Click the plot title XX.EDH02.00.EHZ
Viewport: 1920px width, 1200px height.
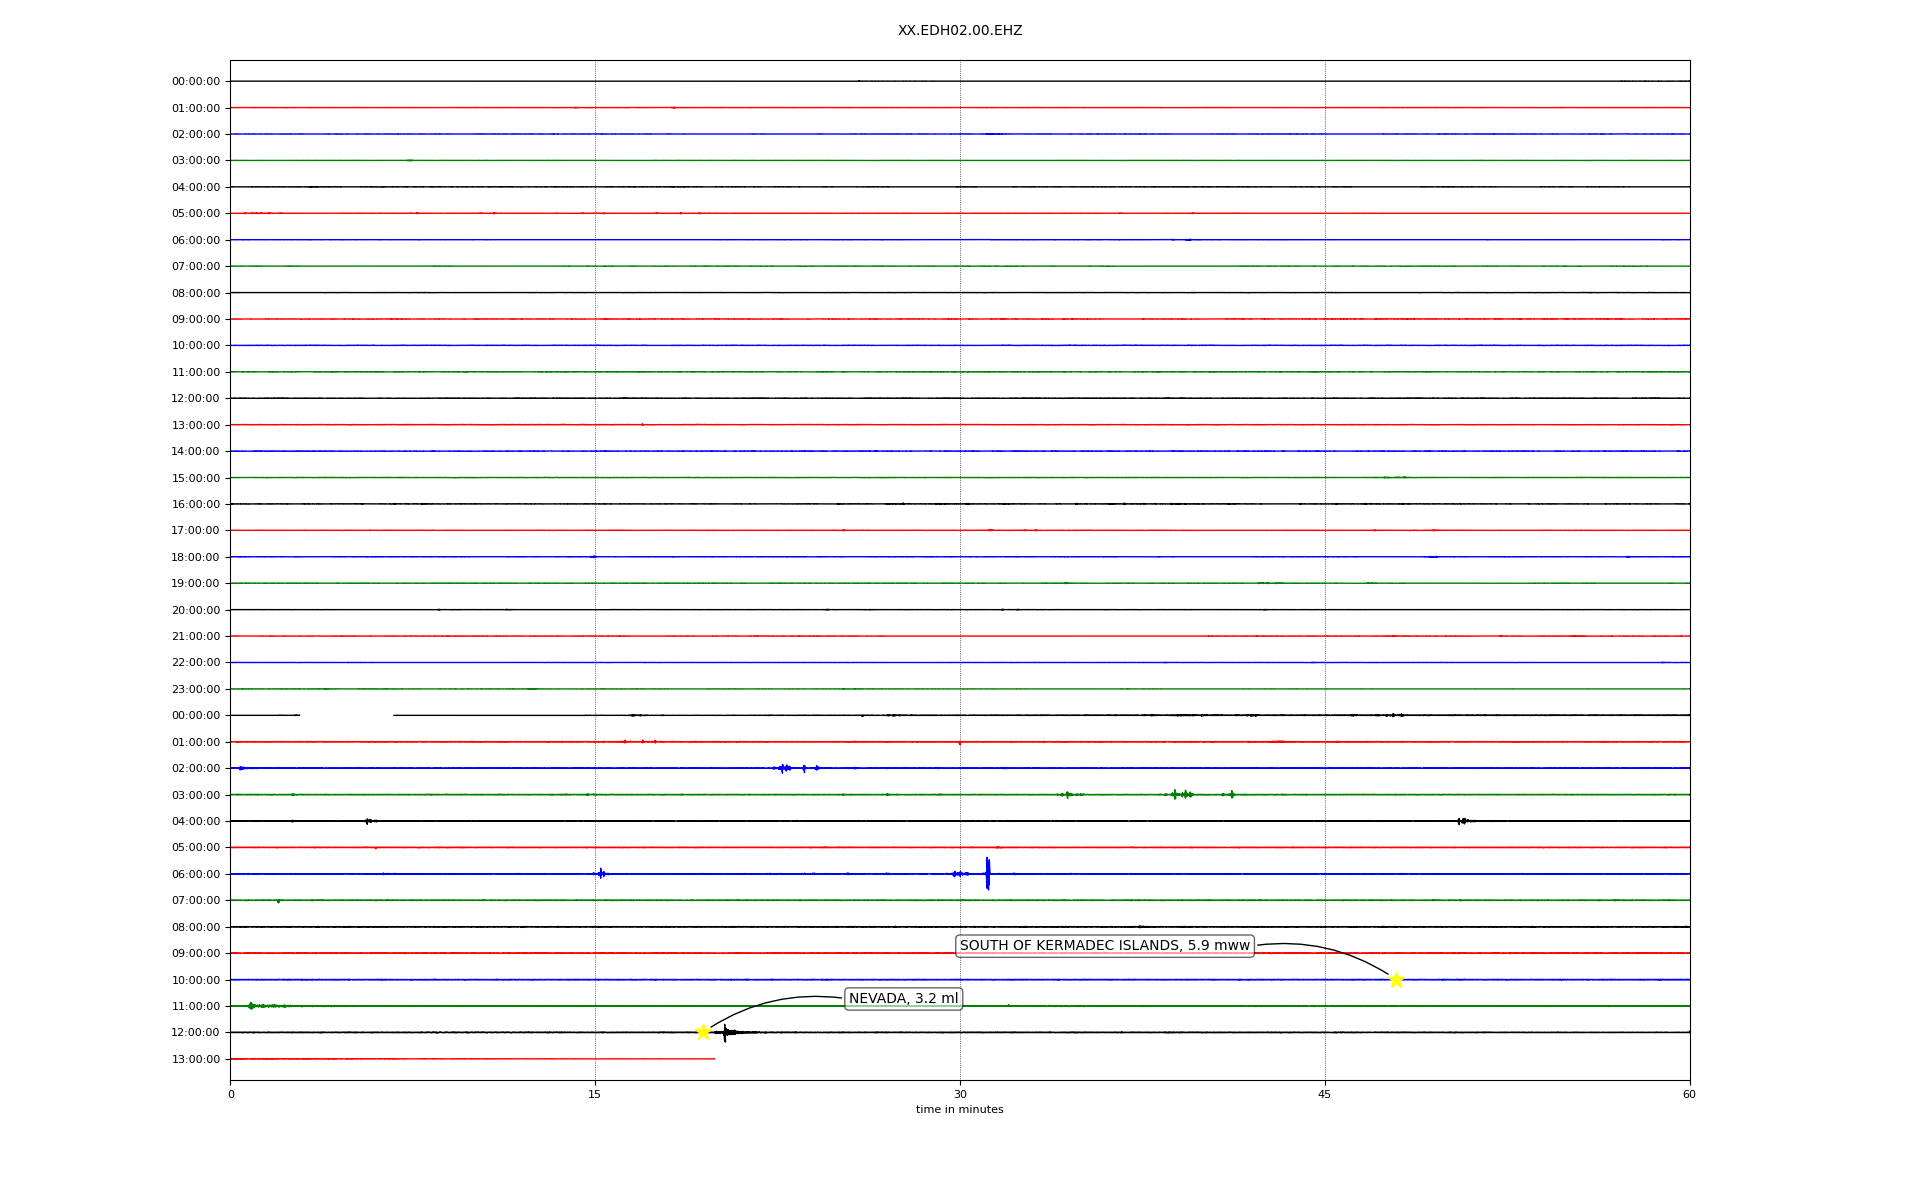[x=959, y=31]
